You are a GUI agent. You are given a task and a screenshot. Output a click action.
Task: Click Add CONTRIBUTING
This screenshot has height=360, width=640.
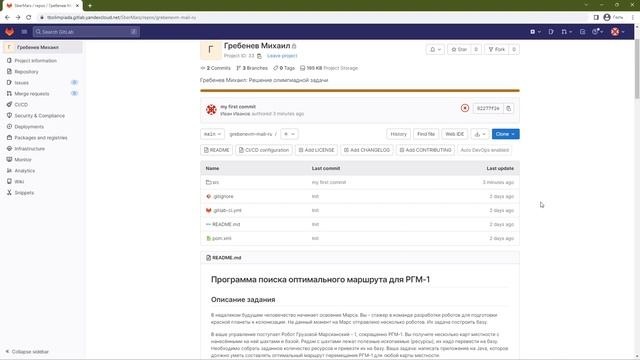(x=425, y=150)
